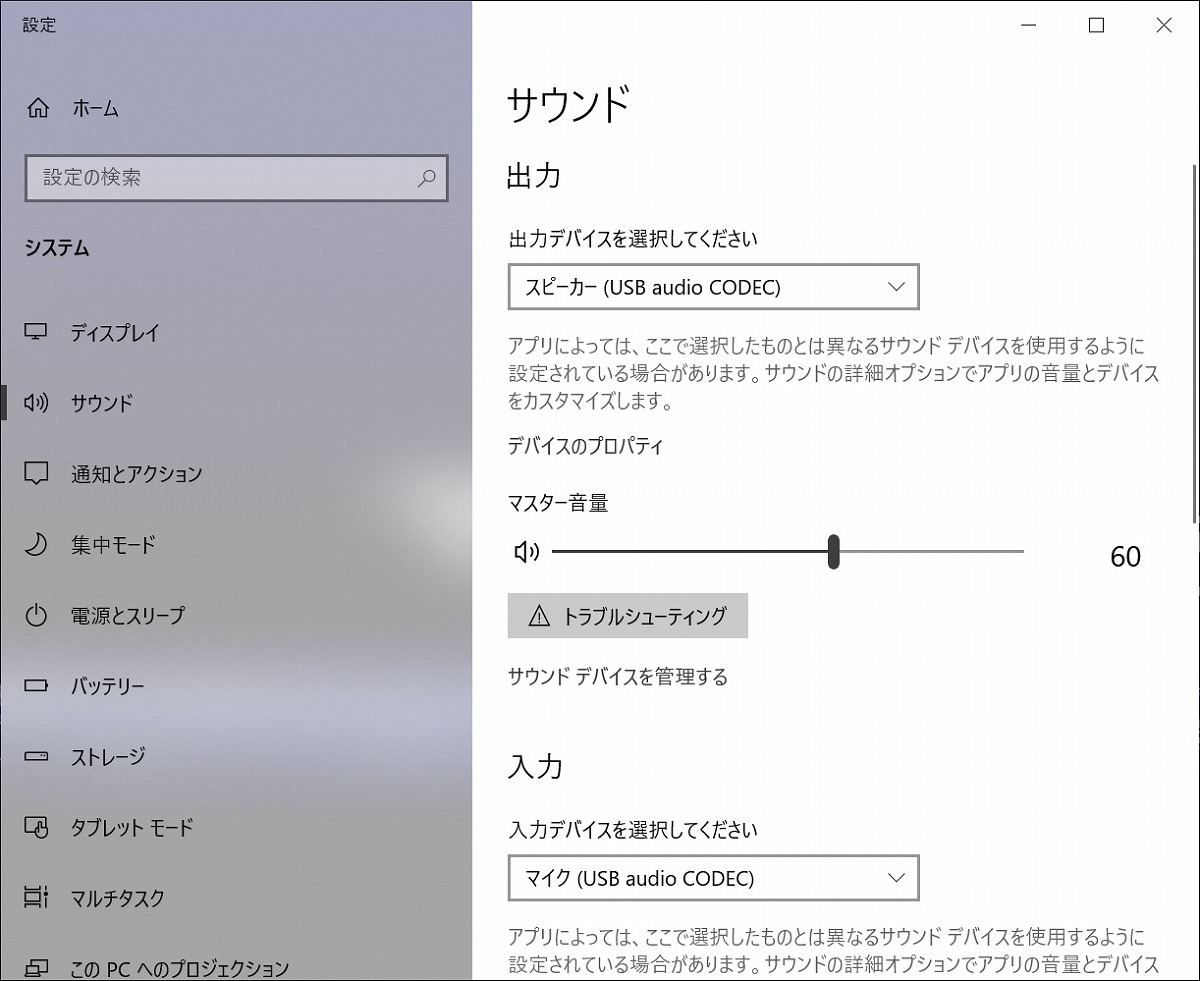Screen dimensions: 1200x981
Task: Click the search magnifier icon in settings search
Action: 426,178
